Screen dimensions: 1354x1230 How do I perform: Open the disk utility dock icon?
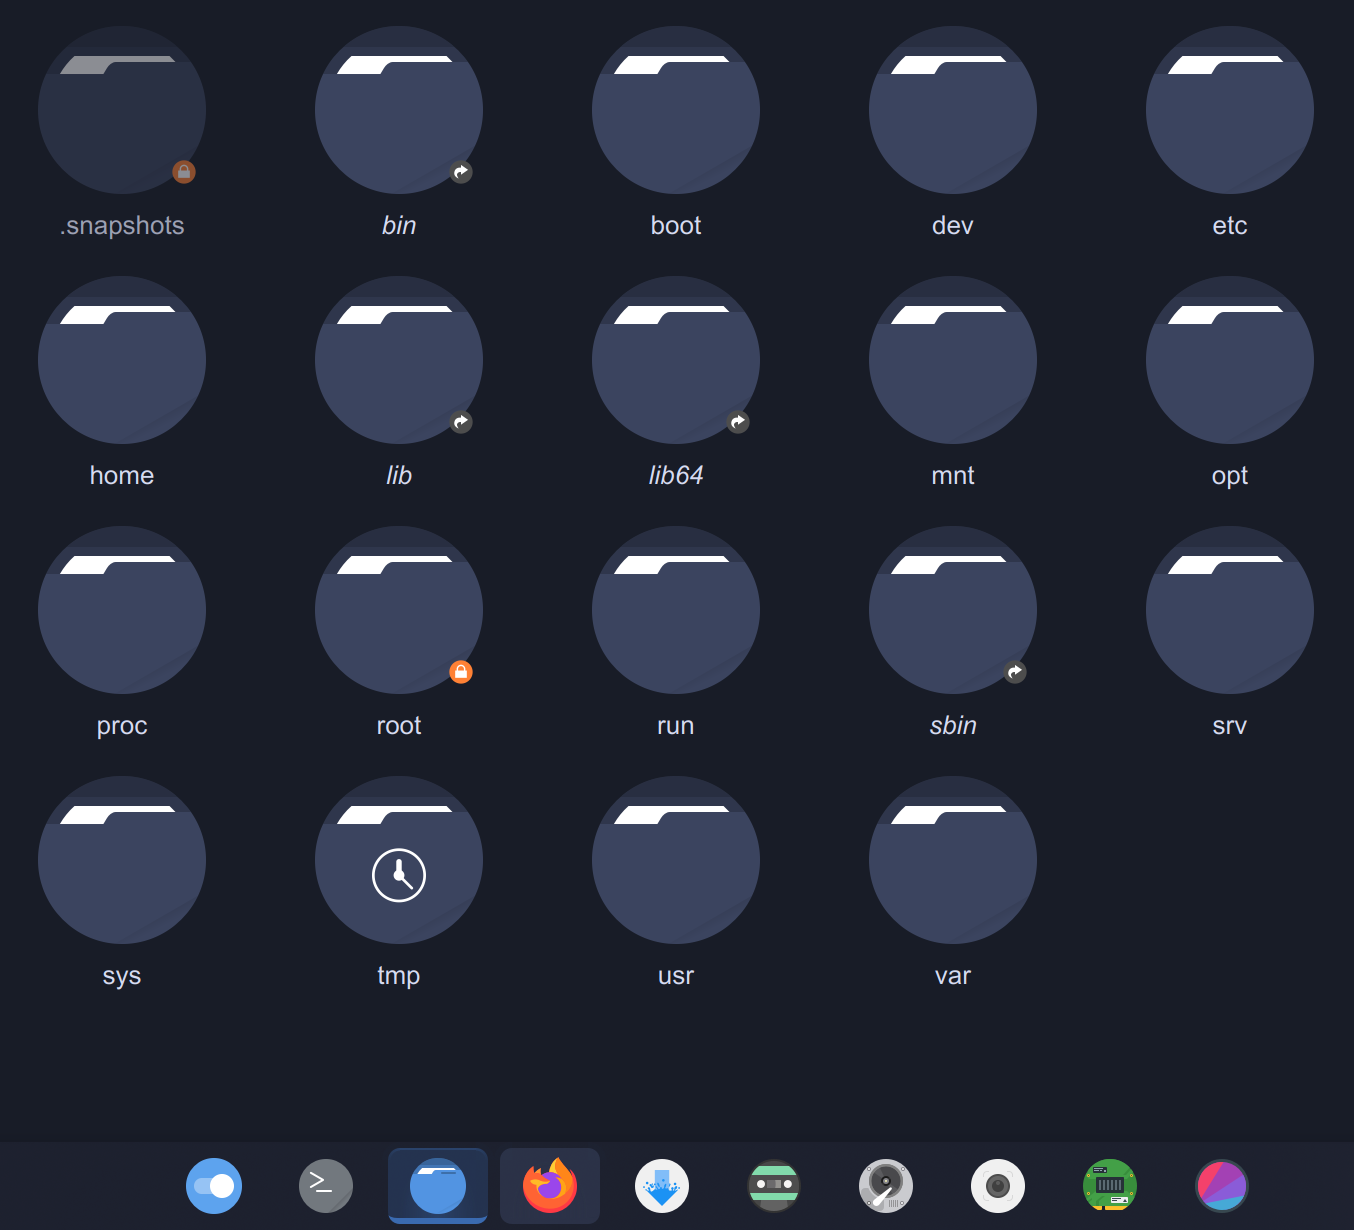(886, 1186)
